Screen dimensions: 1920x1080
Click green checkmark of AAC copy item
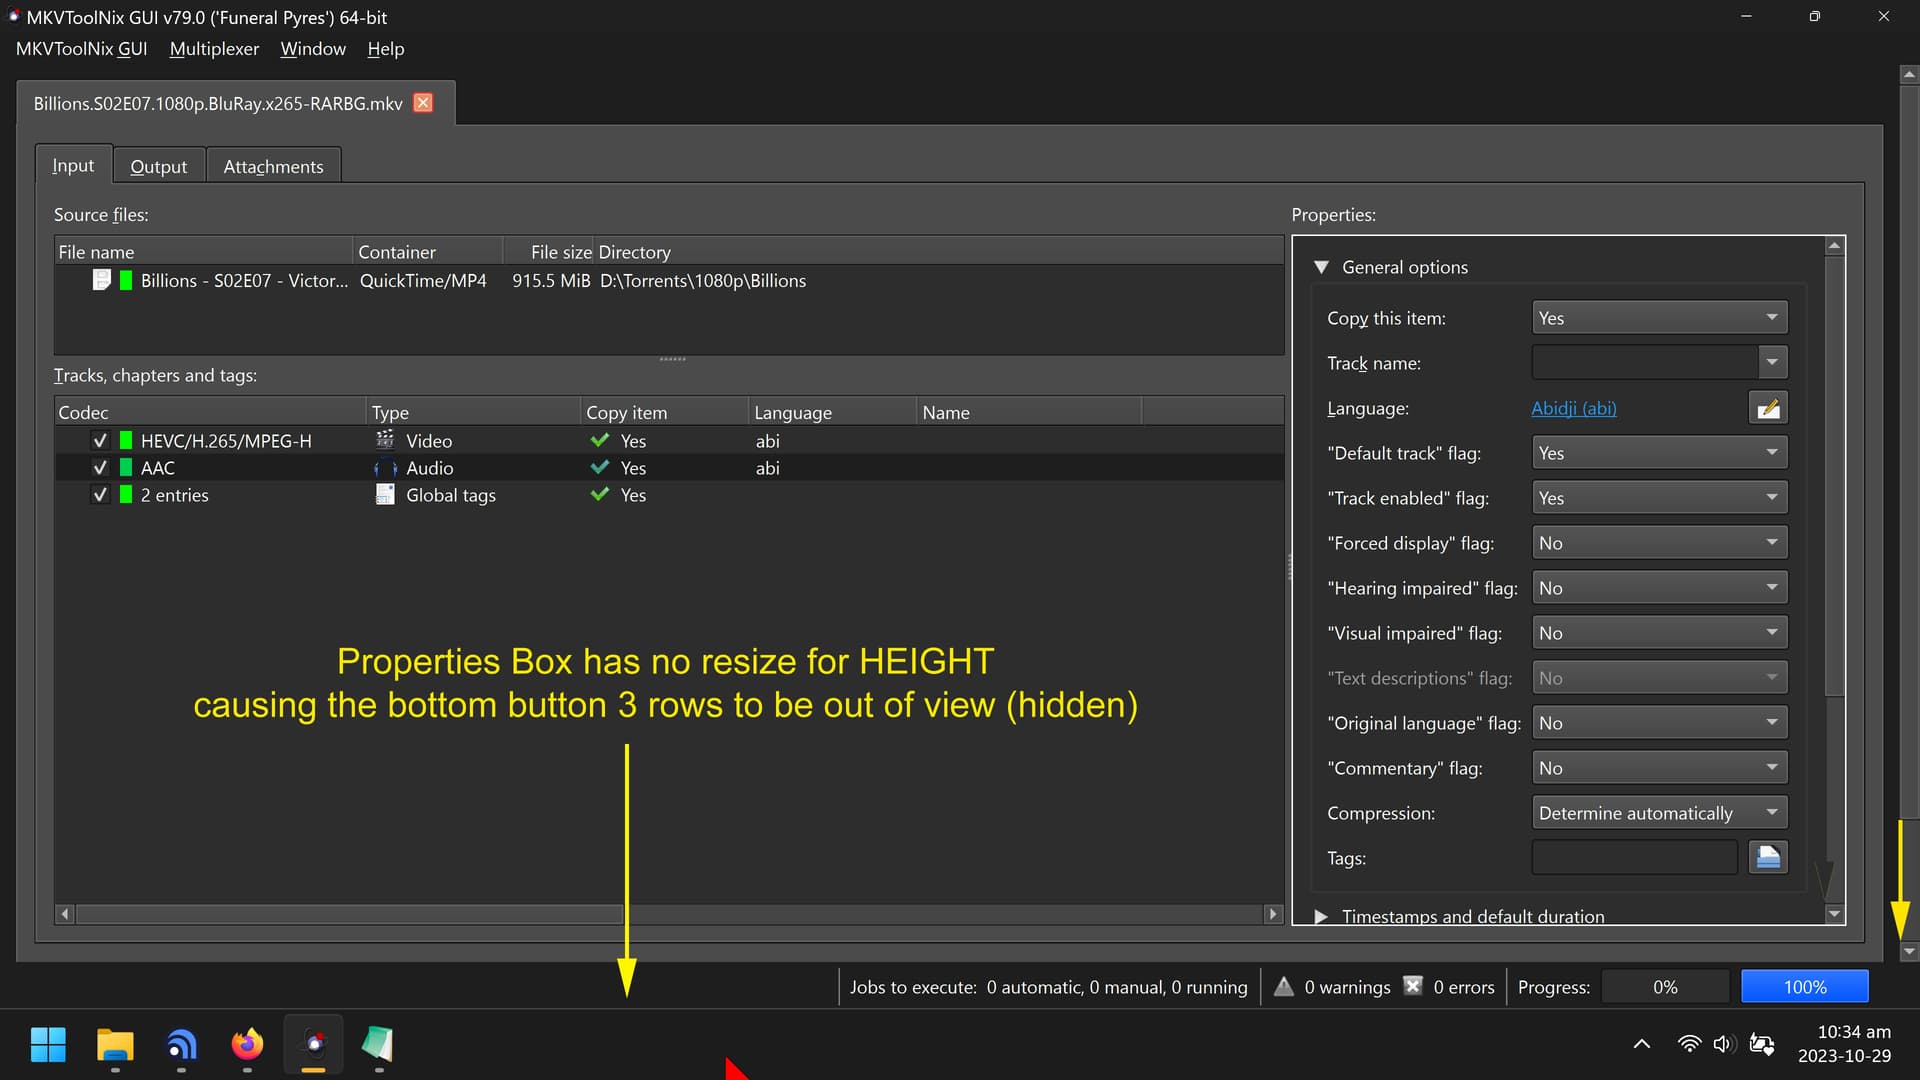click(x=600, y=467)
